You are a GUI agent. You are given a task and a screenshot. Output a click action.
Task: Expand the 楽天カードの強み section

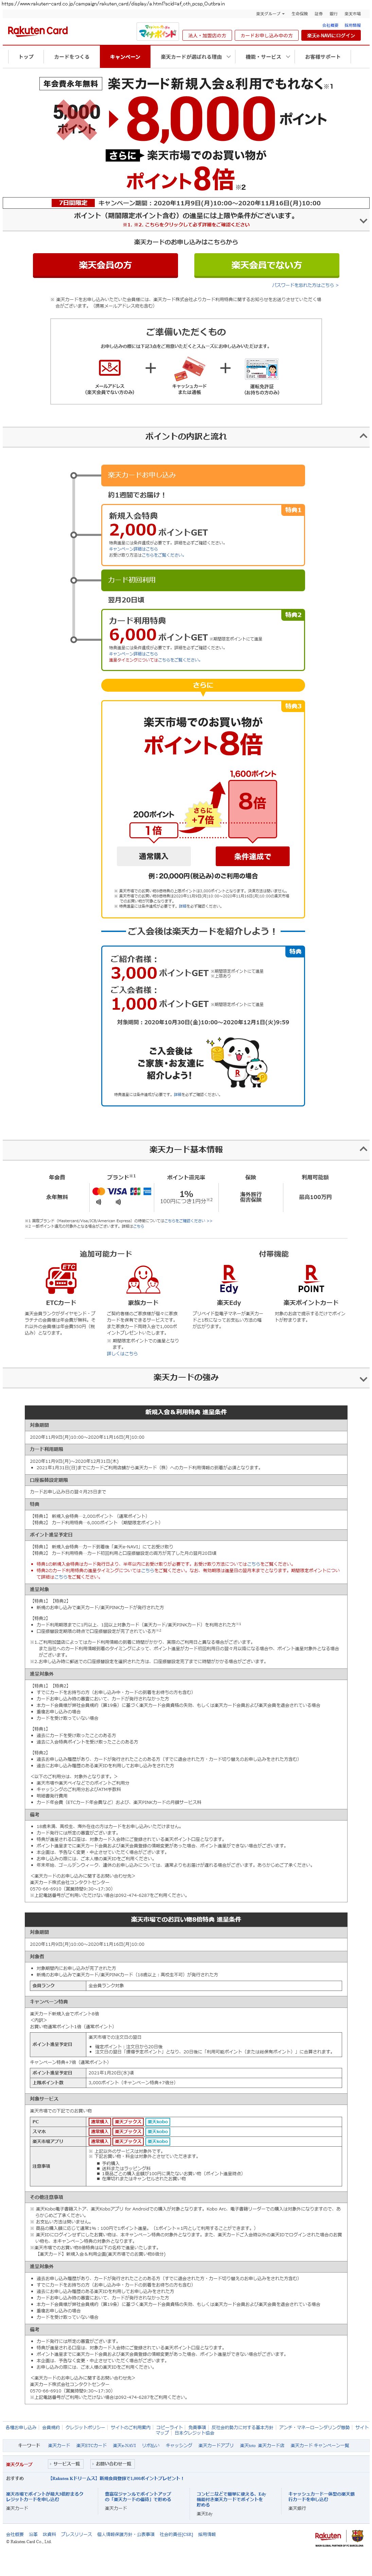pos(362,1378)
